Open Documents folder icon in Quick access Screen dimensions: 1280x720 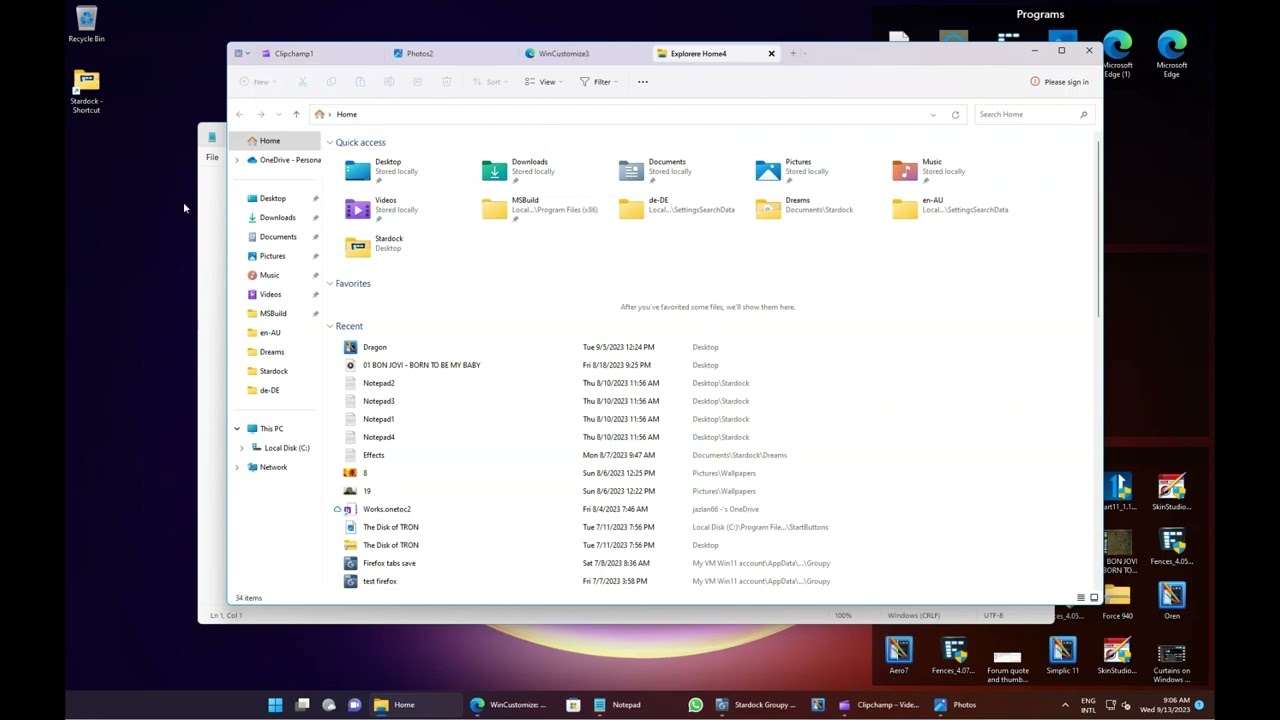coord(631,170)
